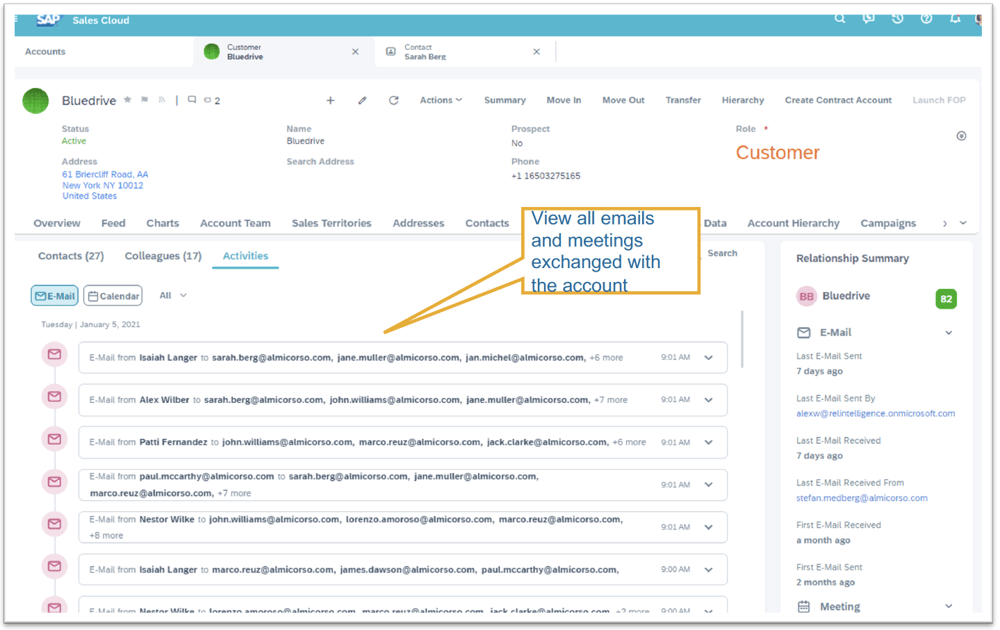Open the Campaigns tab
The height and width of the screenshot is (630, 1000).
[888, 223]
